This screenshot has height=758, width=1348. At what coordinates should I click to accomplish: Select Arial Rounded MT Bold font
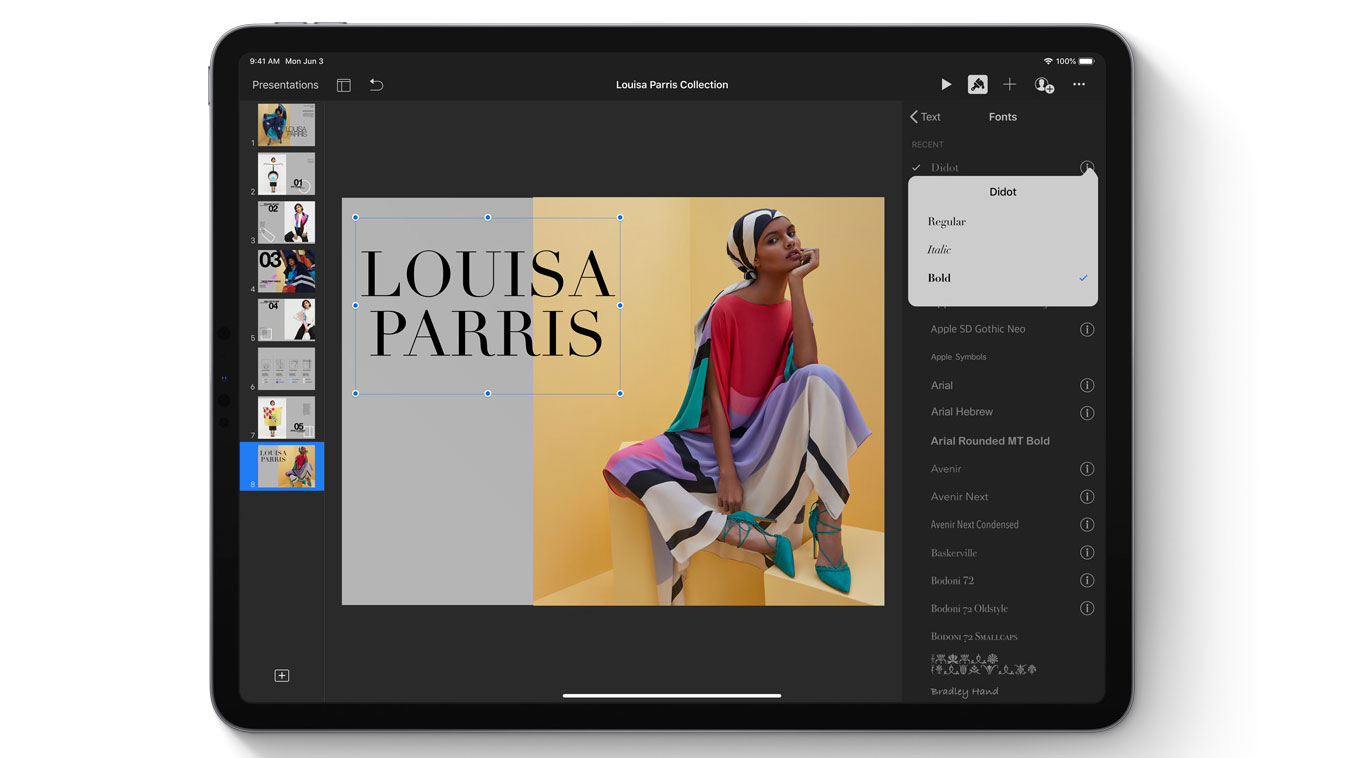[x=990, y=441]
